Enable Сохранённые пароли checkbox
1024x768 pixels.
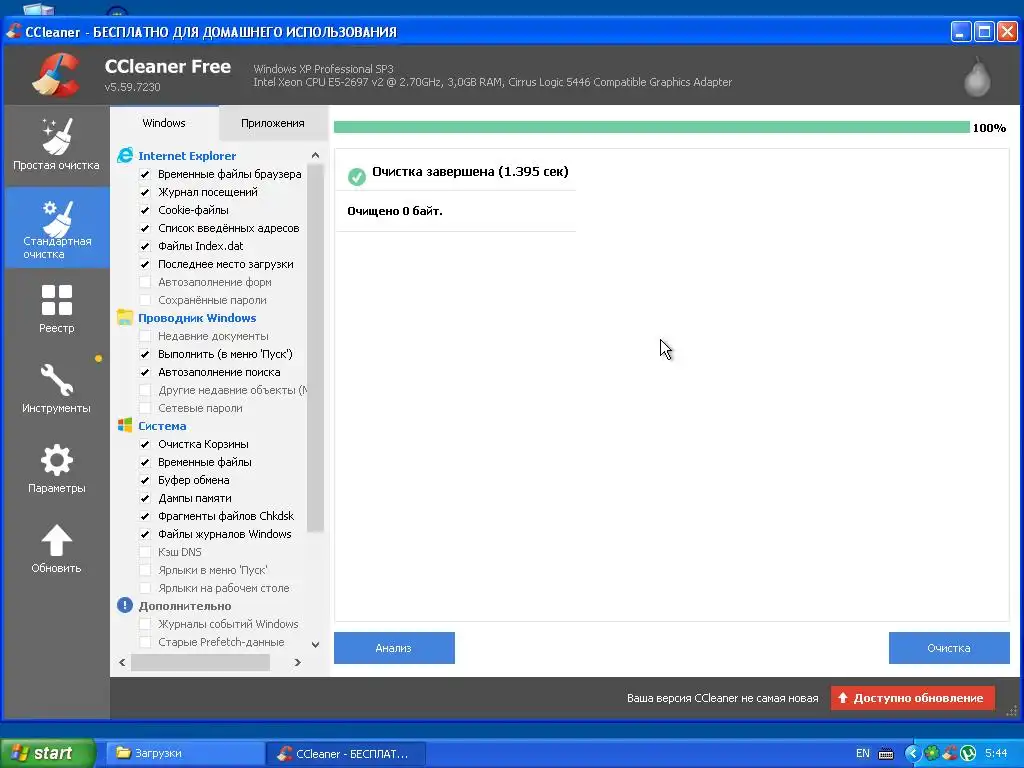coord(145,300)
